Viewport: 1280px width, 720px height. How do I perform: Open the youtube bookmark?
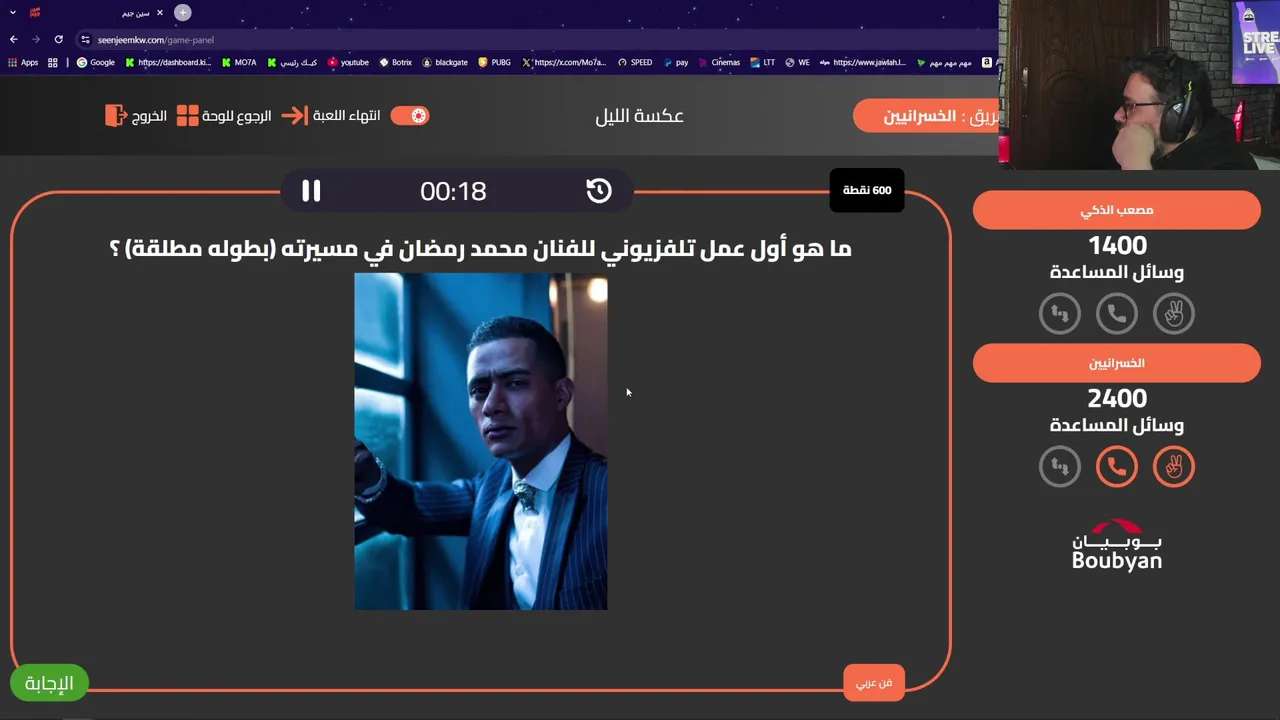pos(348,62)
